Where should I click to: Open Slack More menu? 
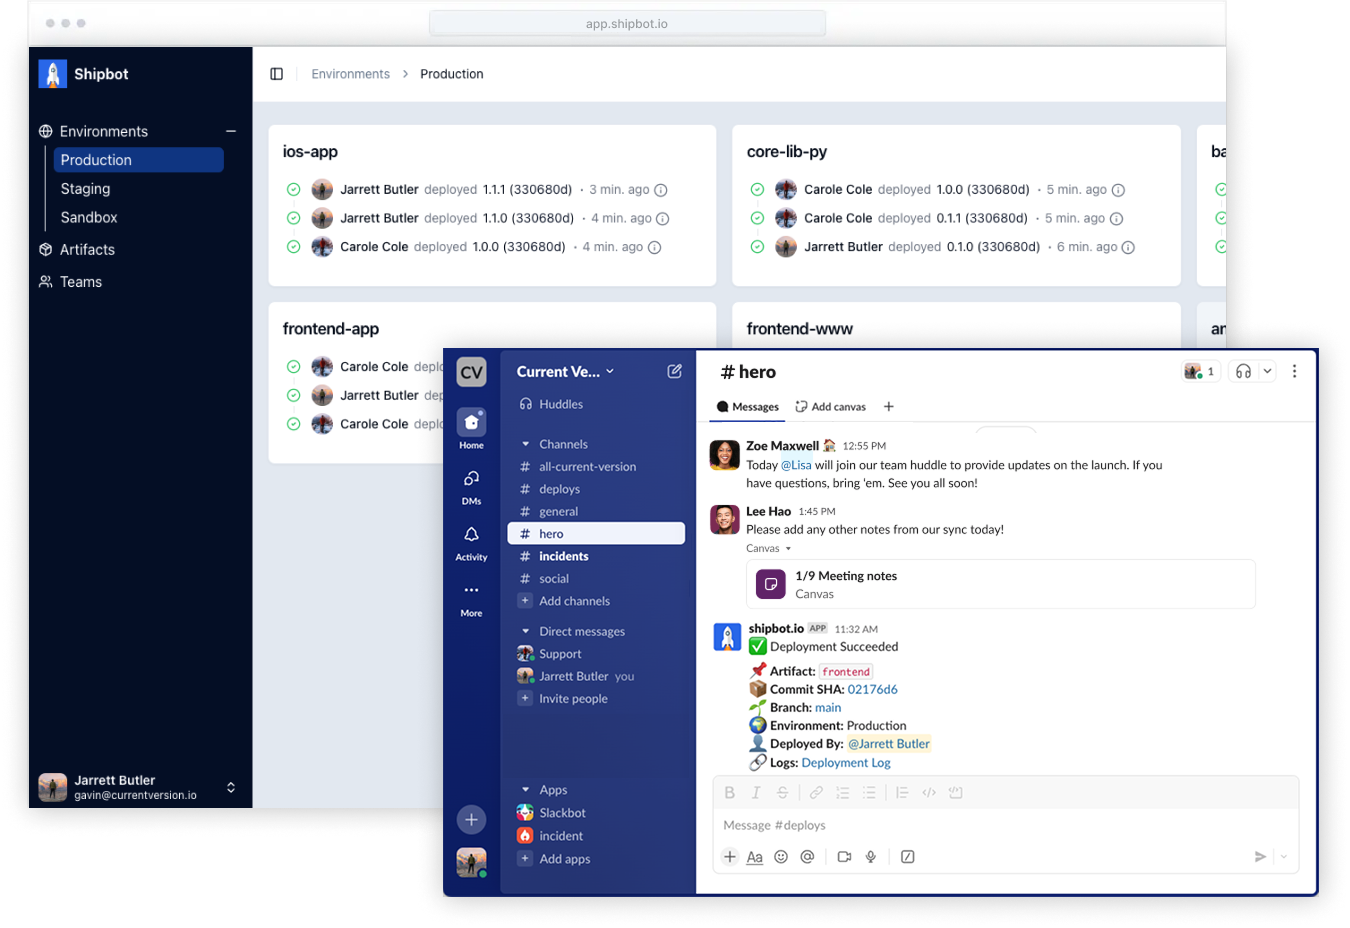[x=472, y=598]
